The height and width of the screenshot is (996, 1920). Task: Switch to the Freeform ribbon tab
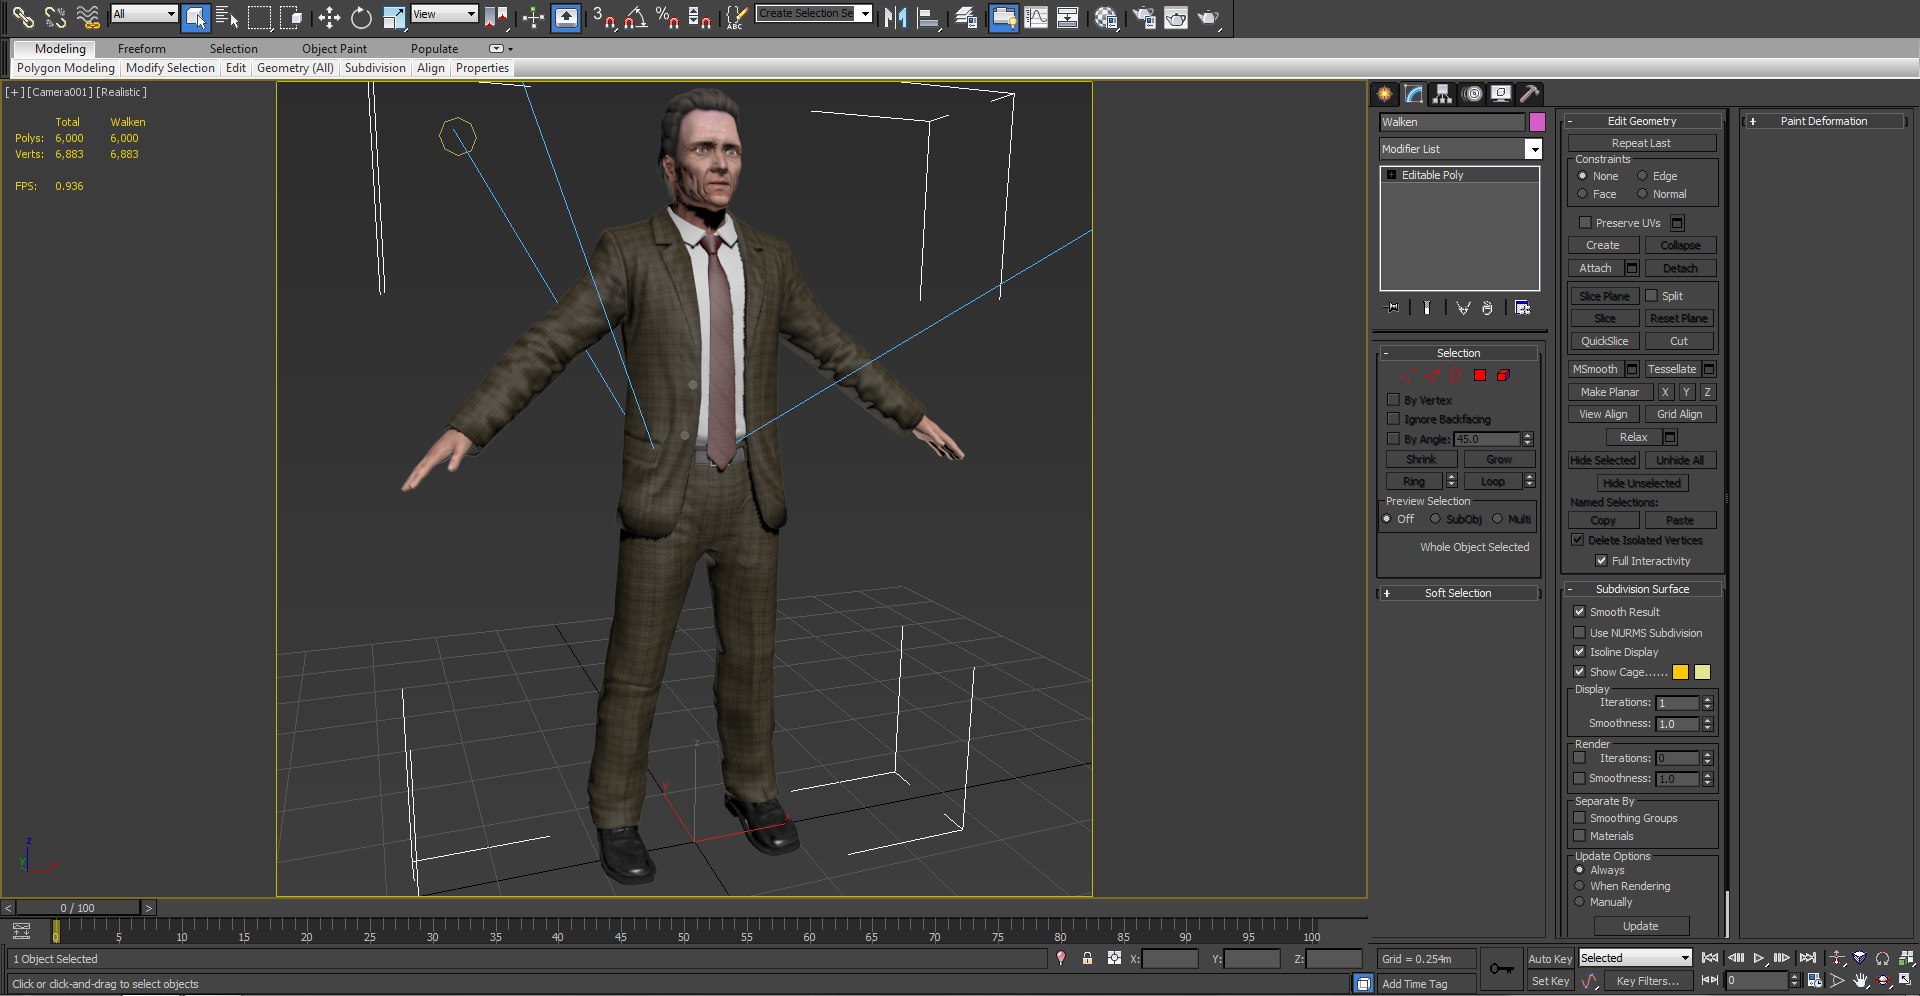click(x=142, y=48)
